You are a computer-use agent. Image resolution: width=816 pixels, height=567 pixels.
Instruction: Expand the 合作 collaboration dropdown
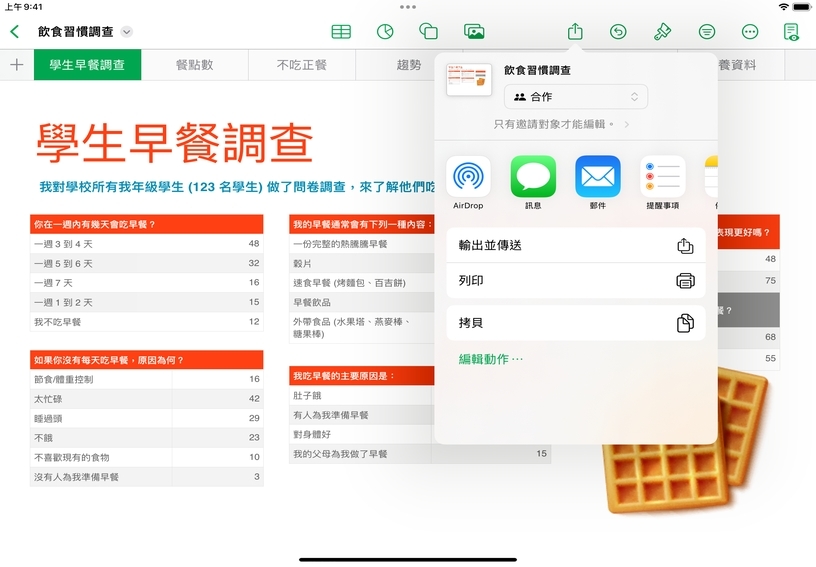[x=576, y=97]
